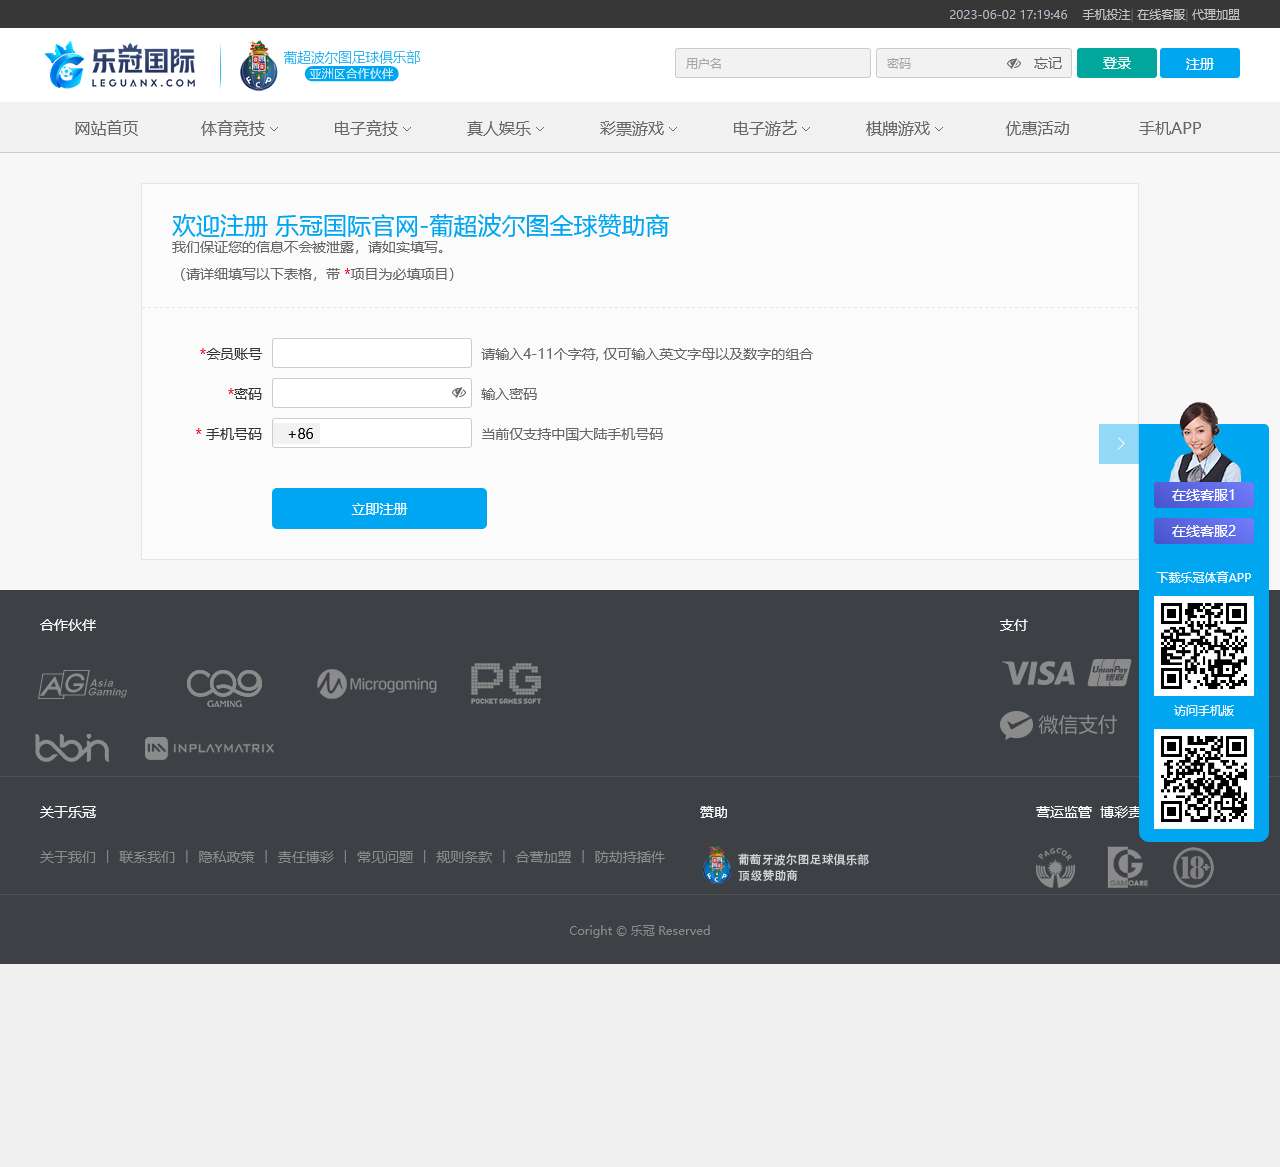1280x1167 pixels.
Task: Click the mobile version QR code
Action: point(1204,779)
